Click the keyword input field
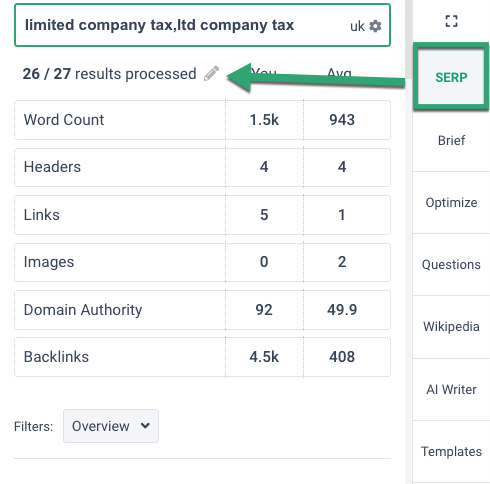Image resolution: width=490 pixels, height=484 pixels. tap(202, 25)
